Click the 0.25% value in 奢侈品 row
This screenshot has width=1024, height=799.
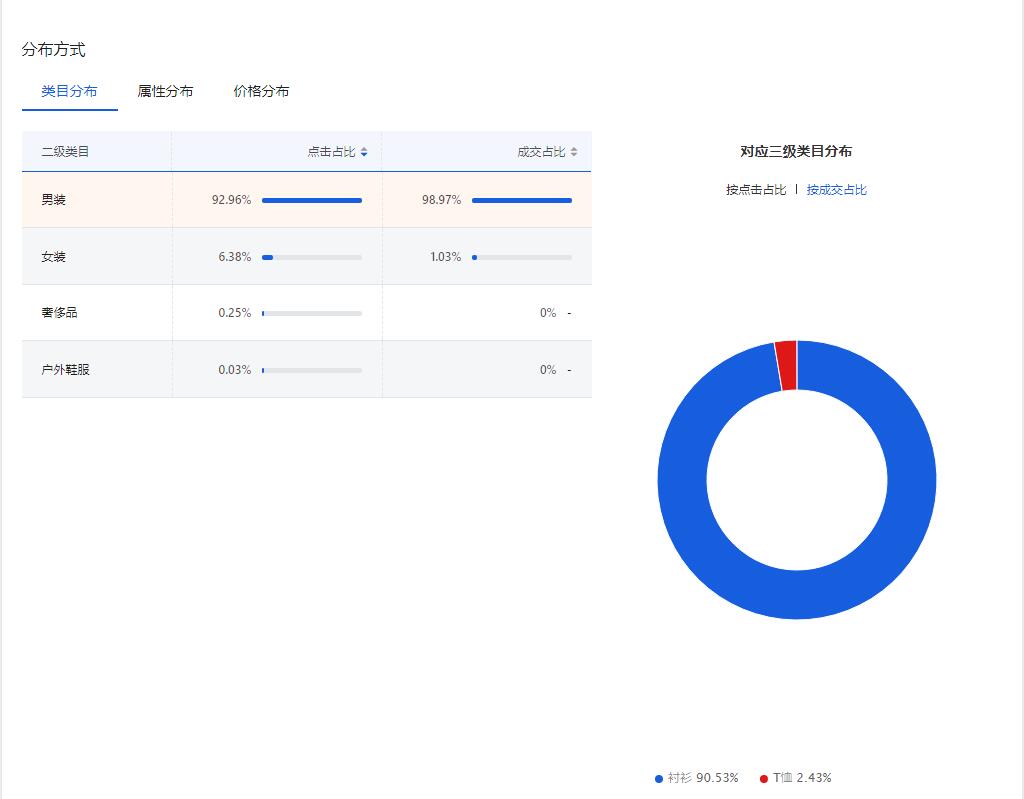[x=234, y=313]
